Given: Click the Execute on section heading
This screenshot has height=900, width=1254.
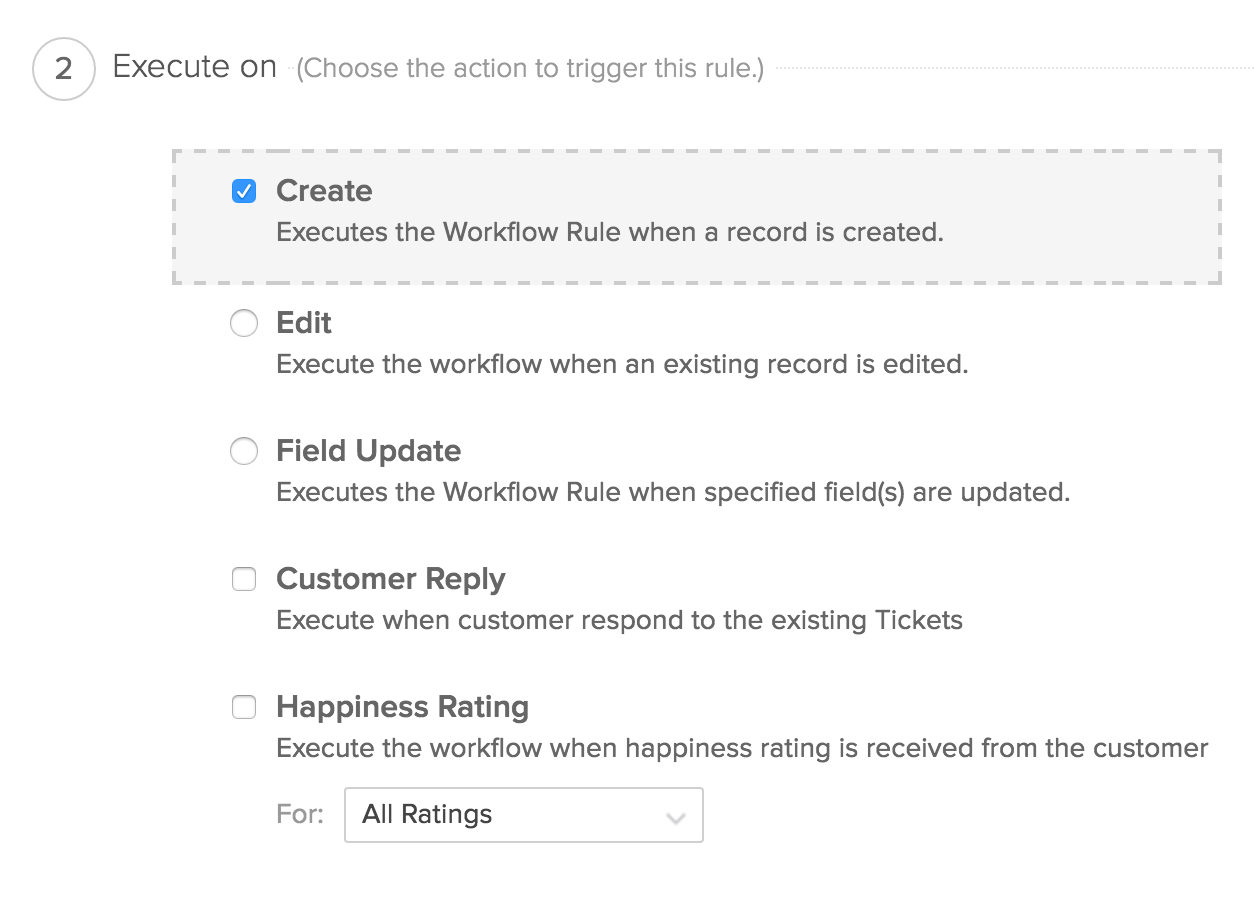Looking at the screenshot, I should coord(194,67).
